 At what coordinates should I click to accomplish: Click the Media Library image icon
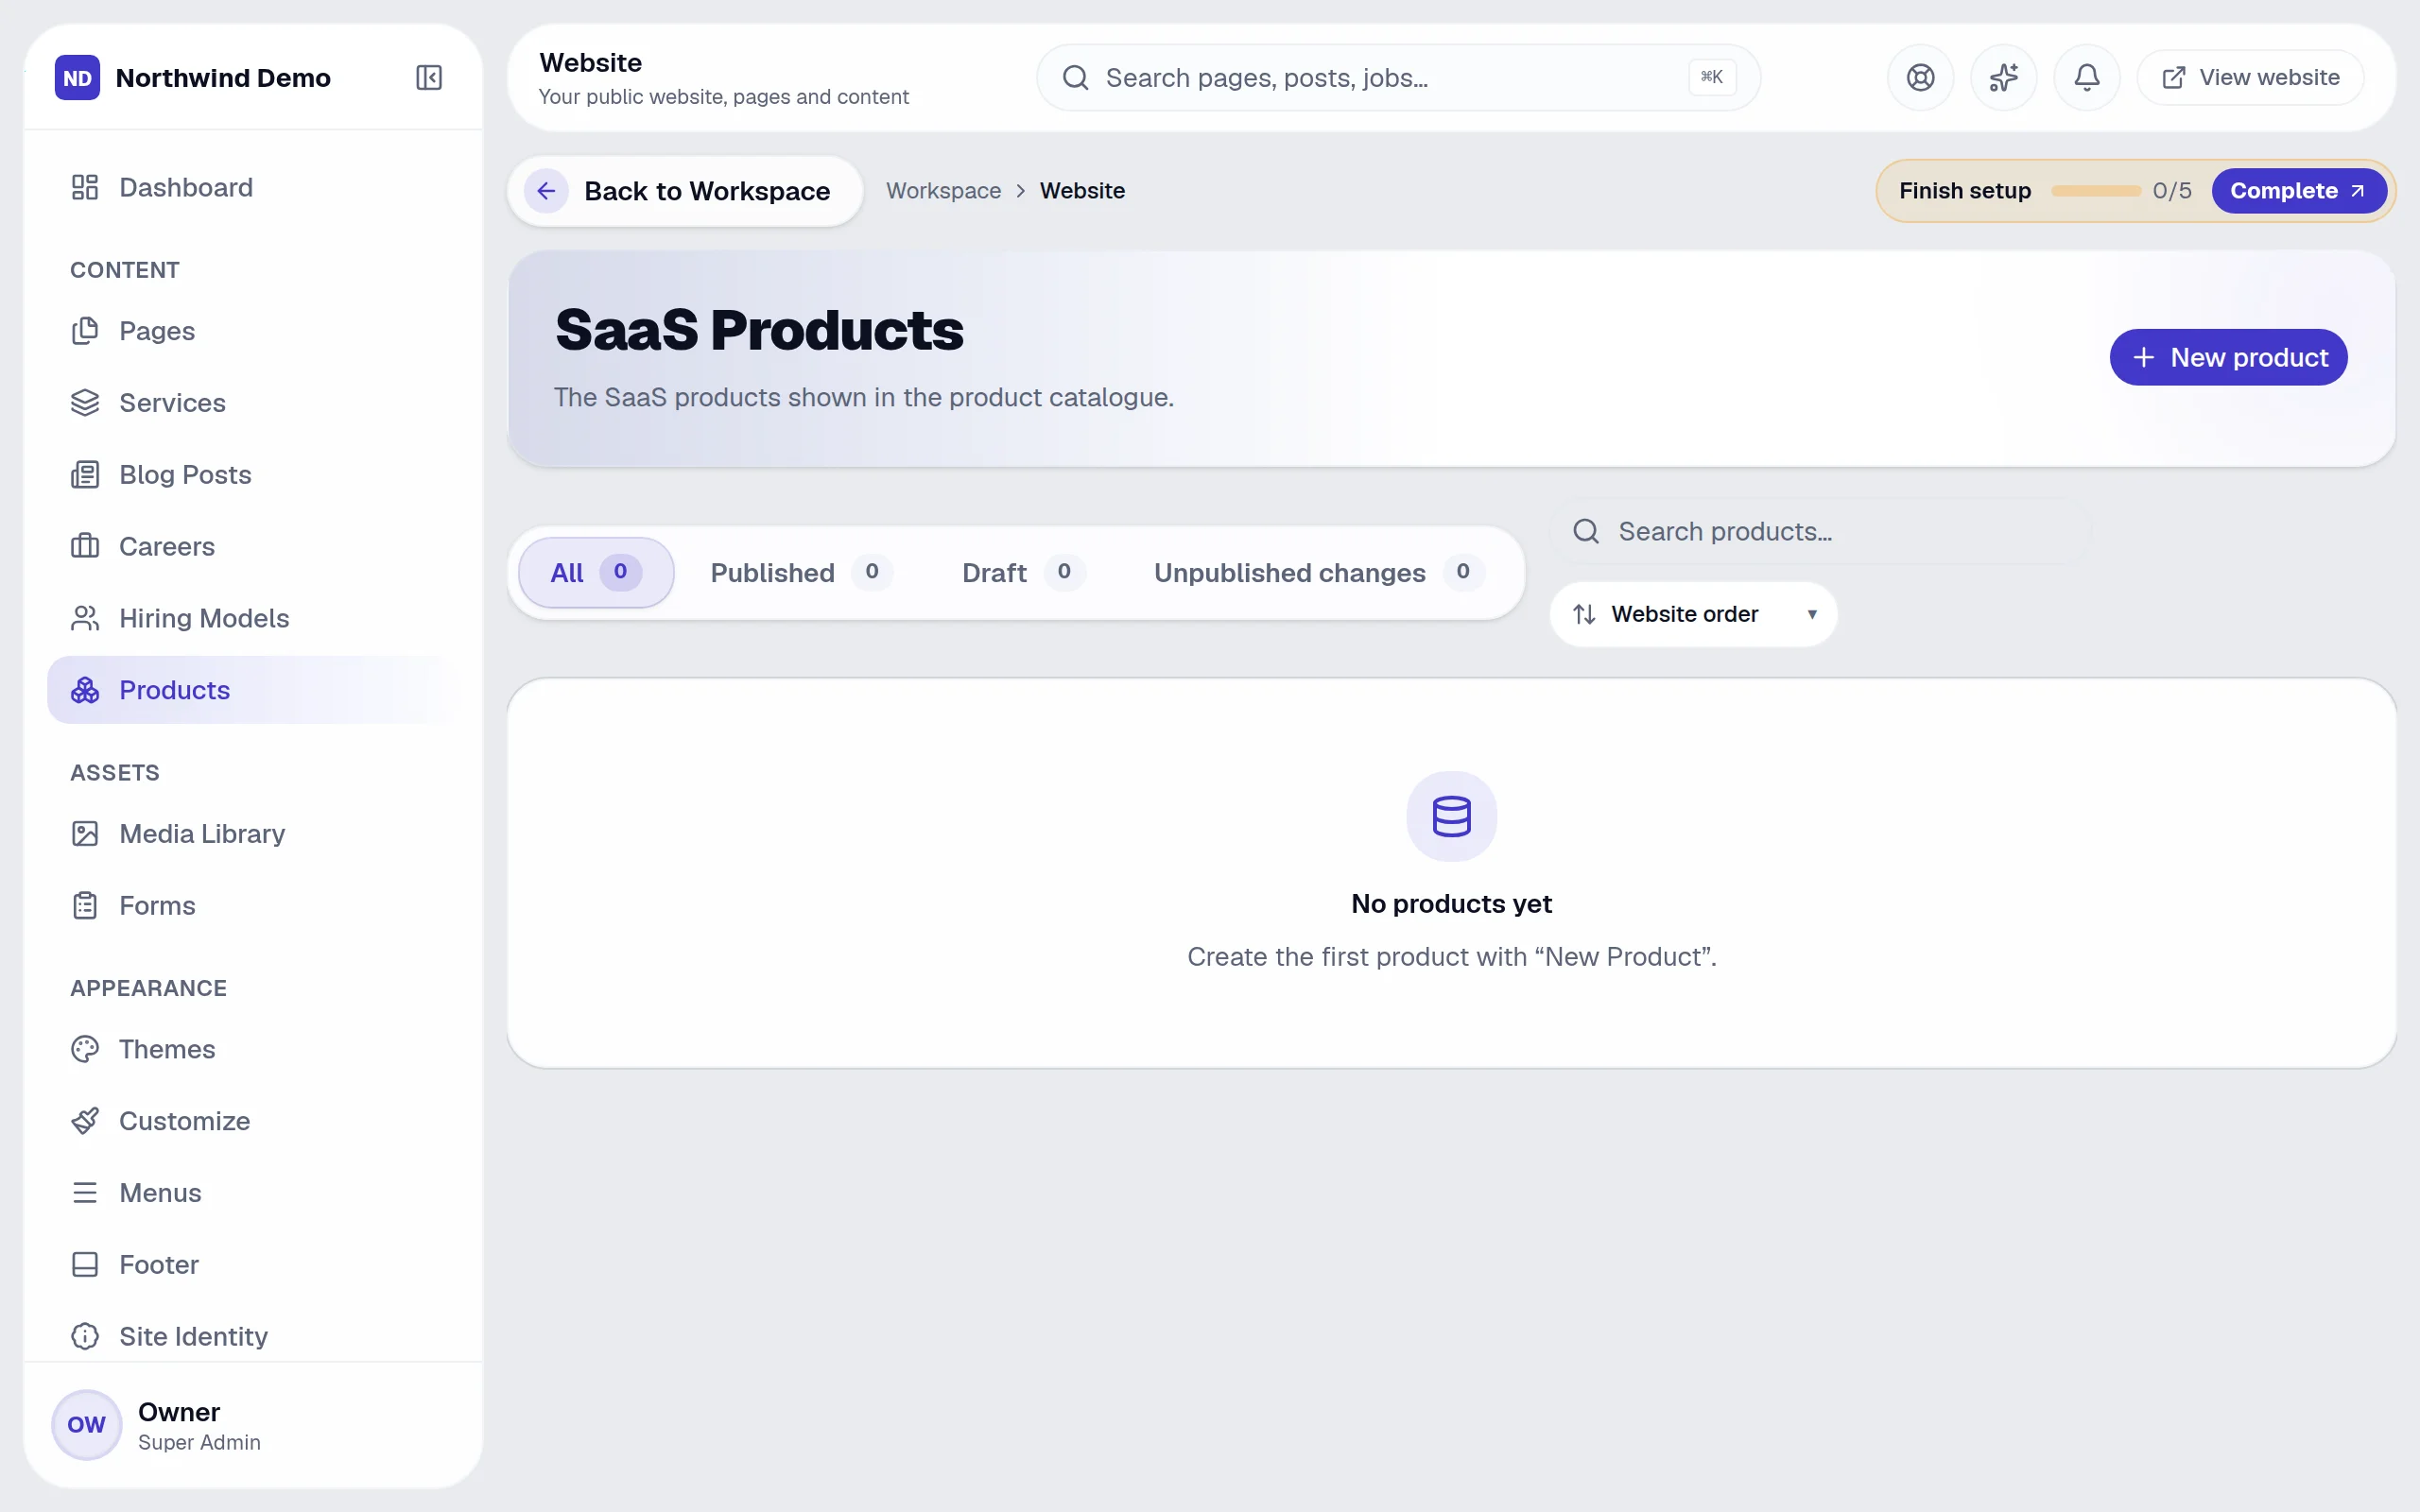tap(85, 833)
